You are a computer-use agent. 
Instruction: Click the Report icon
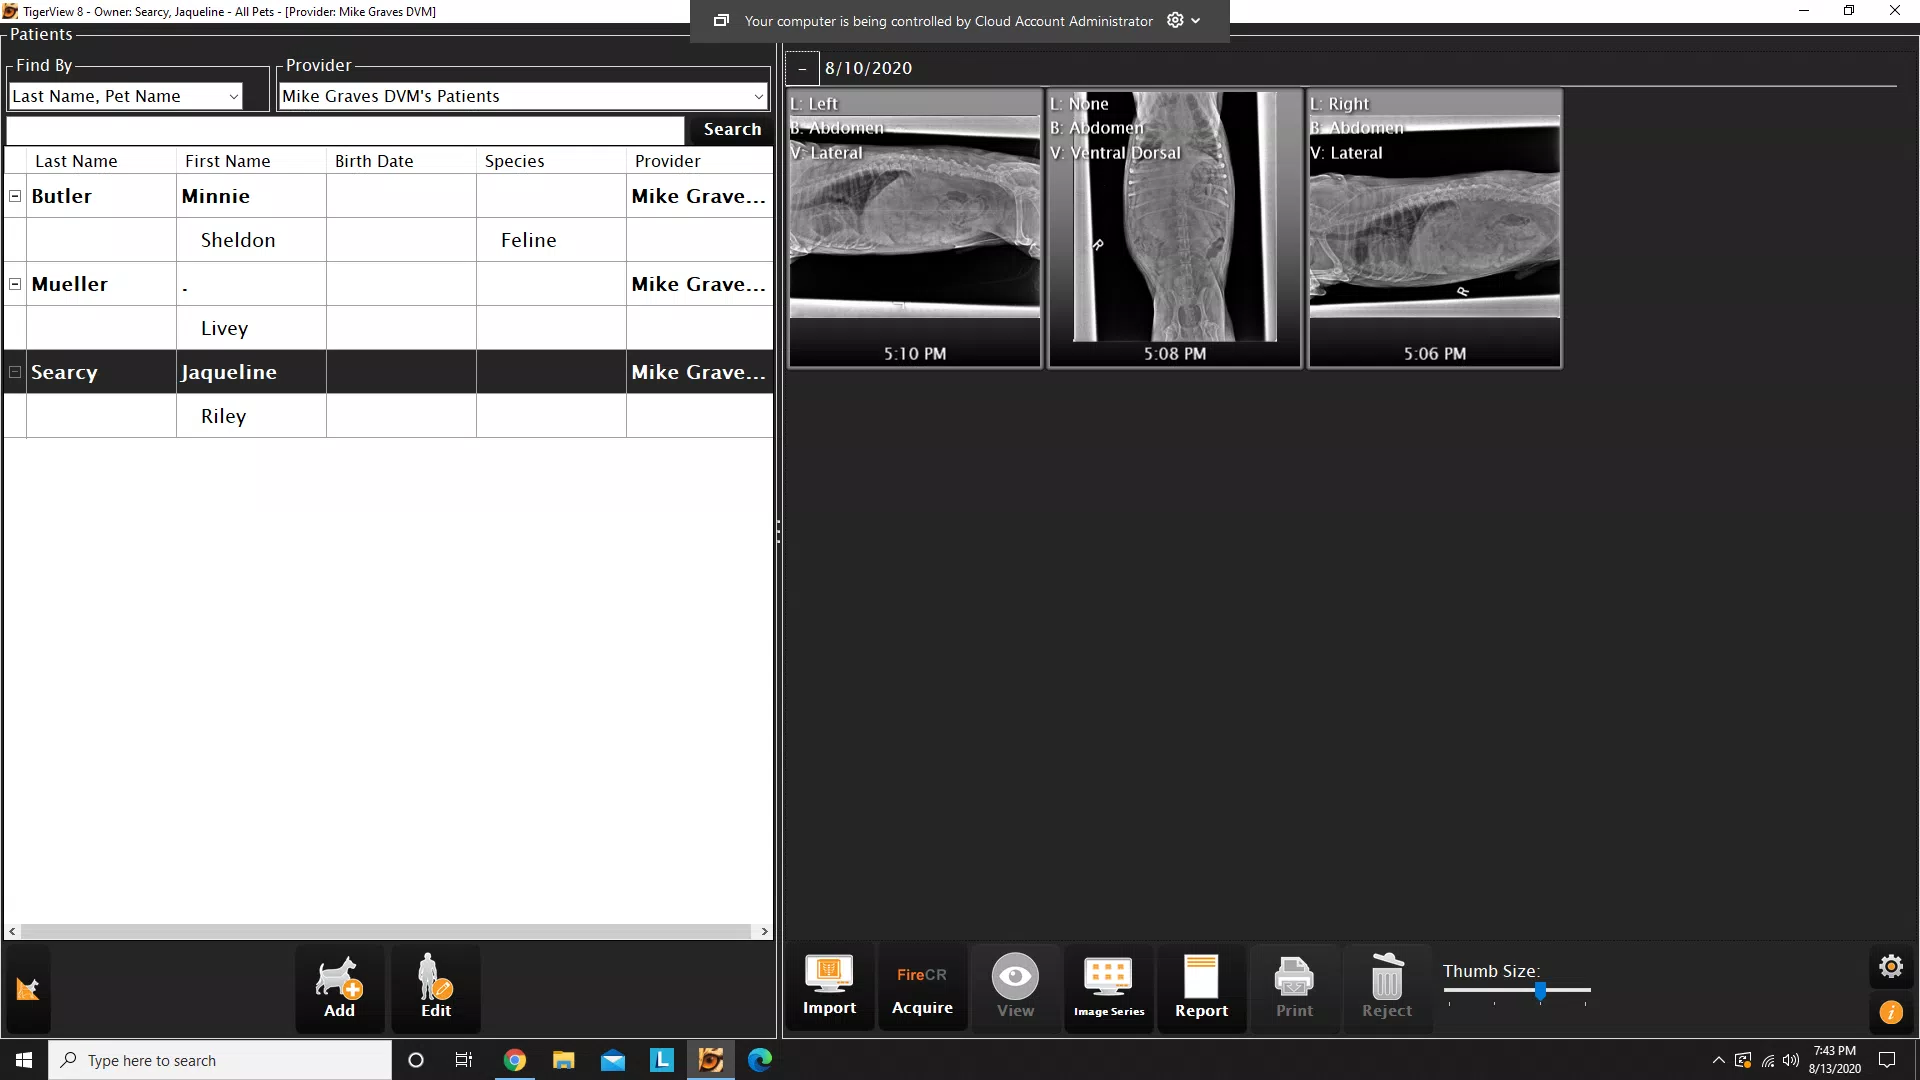[1201, 986]
